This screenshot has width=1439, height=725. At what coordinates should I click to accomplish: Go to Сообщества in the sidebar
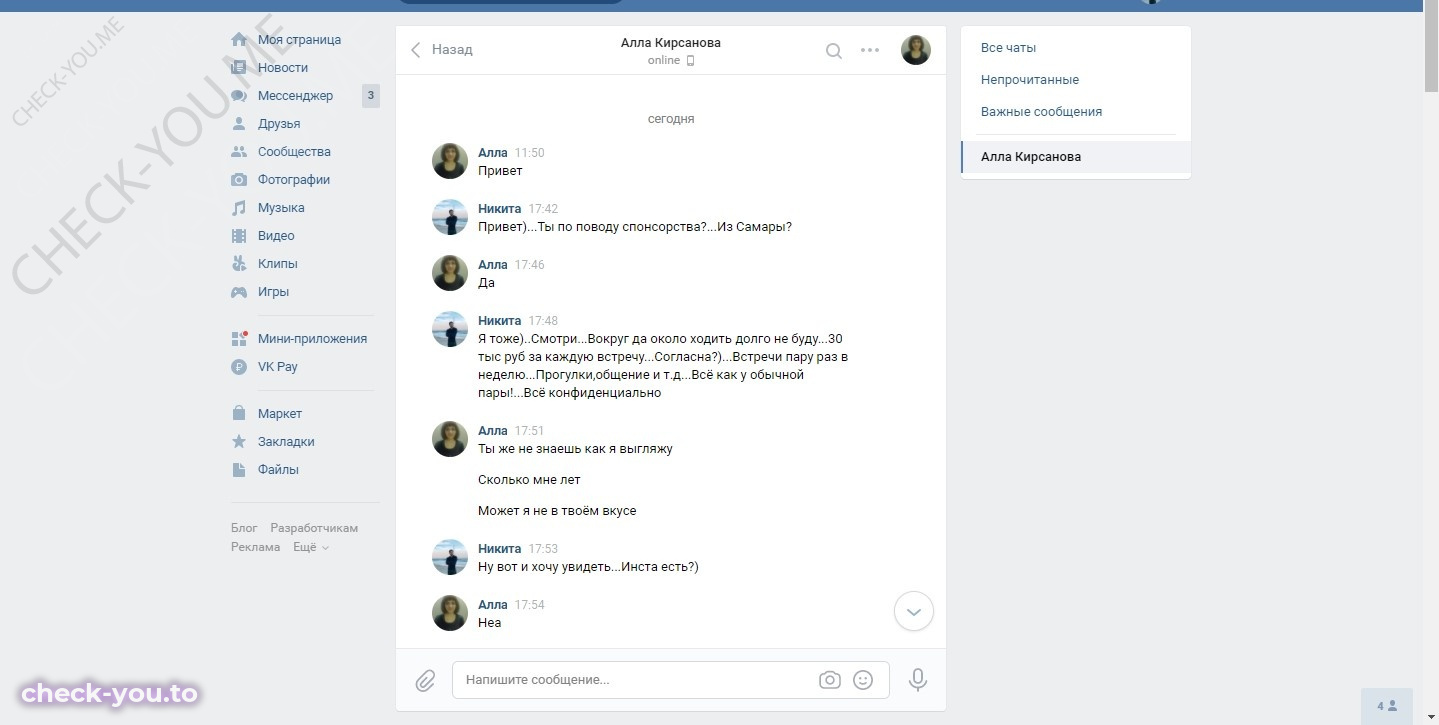coord(294,152)
